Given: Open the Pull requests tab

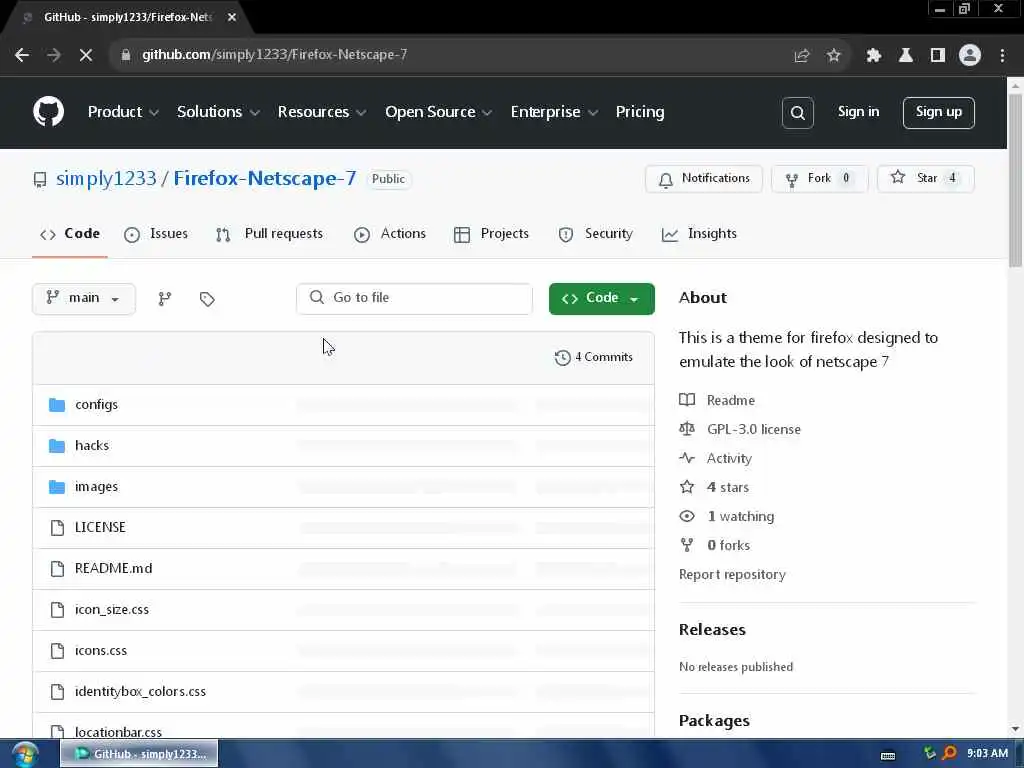Looking at the screenshot, I should pos(270,234).
